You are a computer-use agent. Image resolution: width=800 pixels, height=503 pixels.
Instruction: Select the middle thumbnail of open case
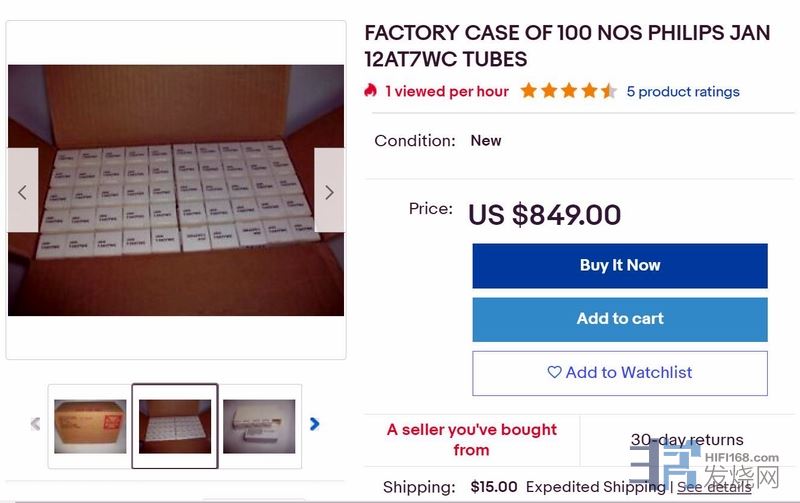(x=175, y=426)
